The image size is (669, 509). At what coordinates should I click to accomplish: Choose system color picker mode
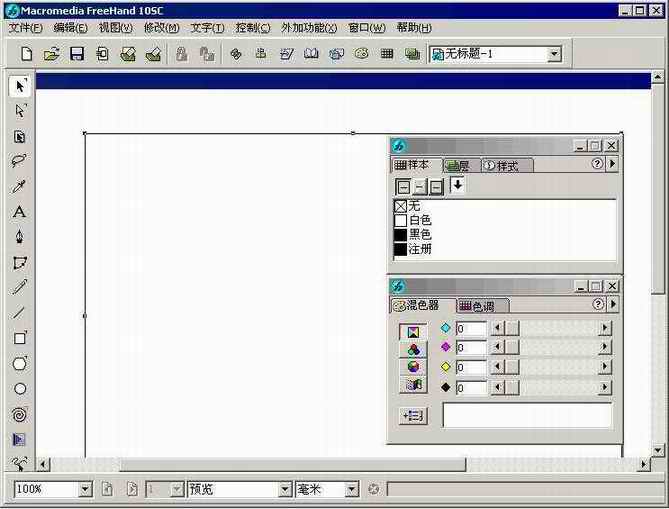(413, 384)
